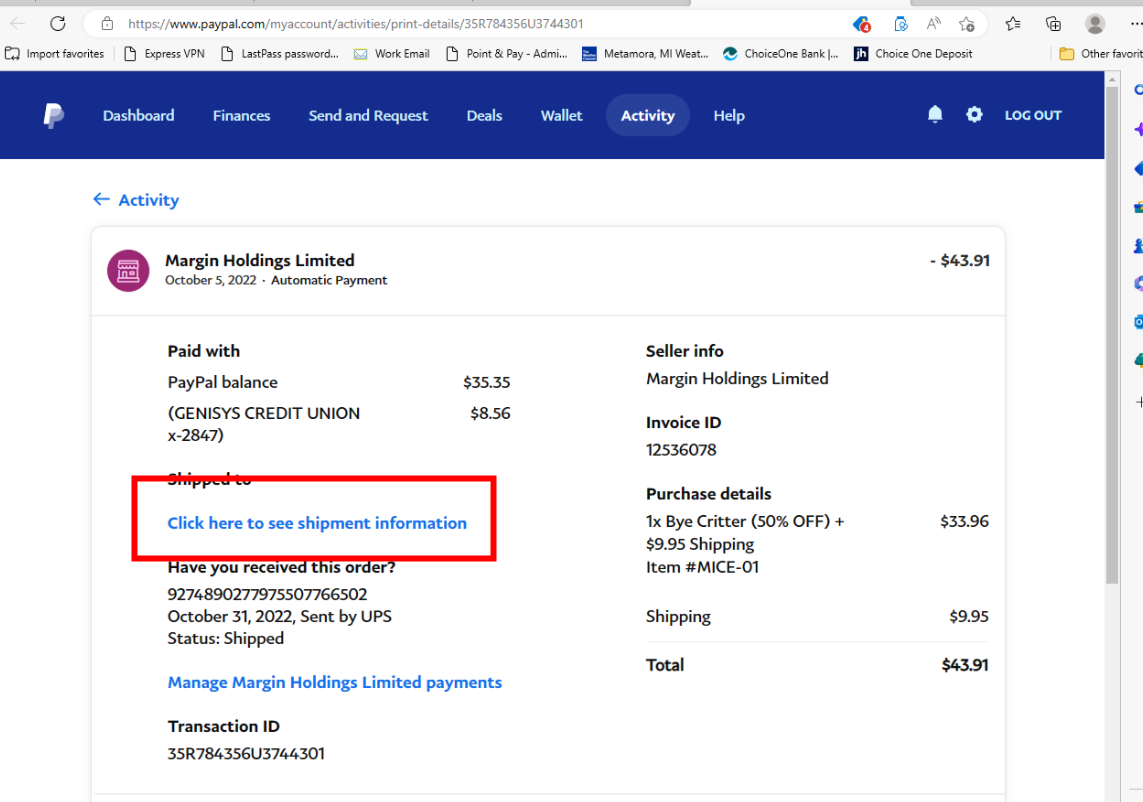Open Manage Margin Holdings Limited payments
Screen dimensions: 1143x802
pos(335,683)
